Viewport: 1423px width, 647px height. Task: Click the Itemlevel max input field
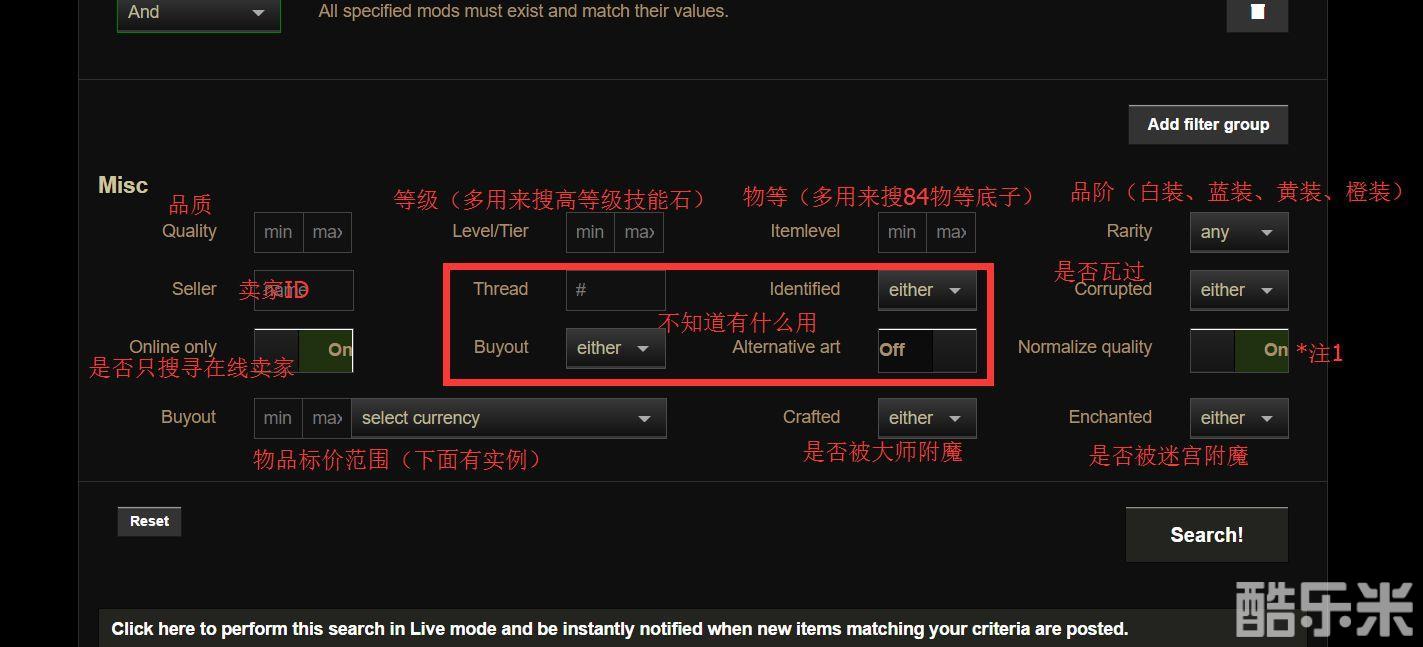[951, 232]
